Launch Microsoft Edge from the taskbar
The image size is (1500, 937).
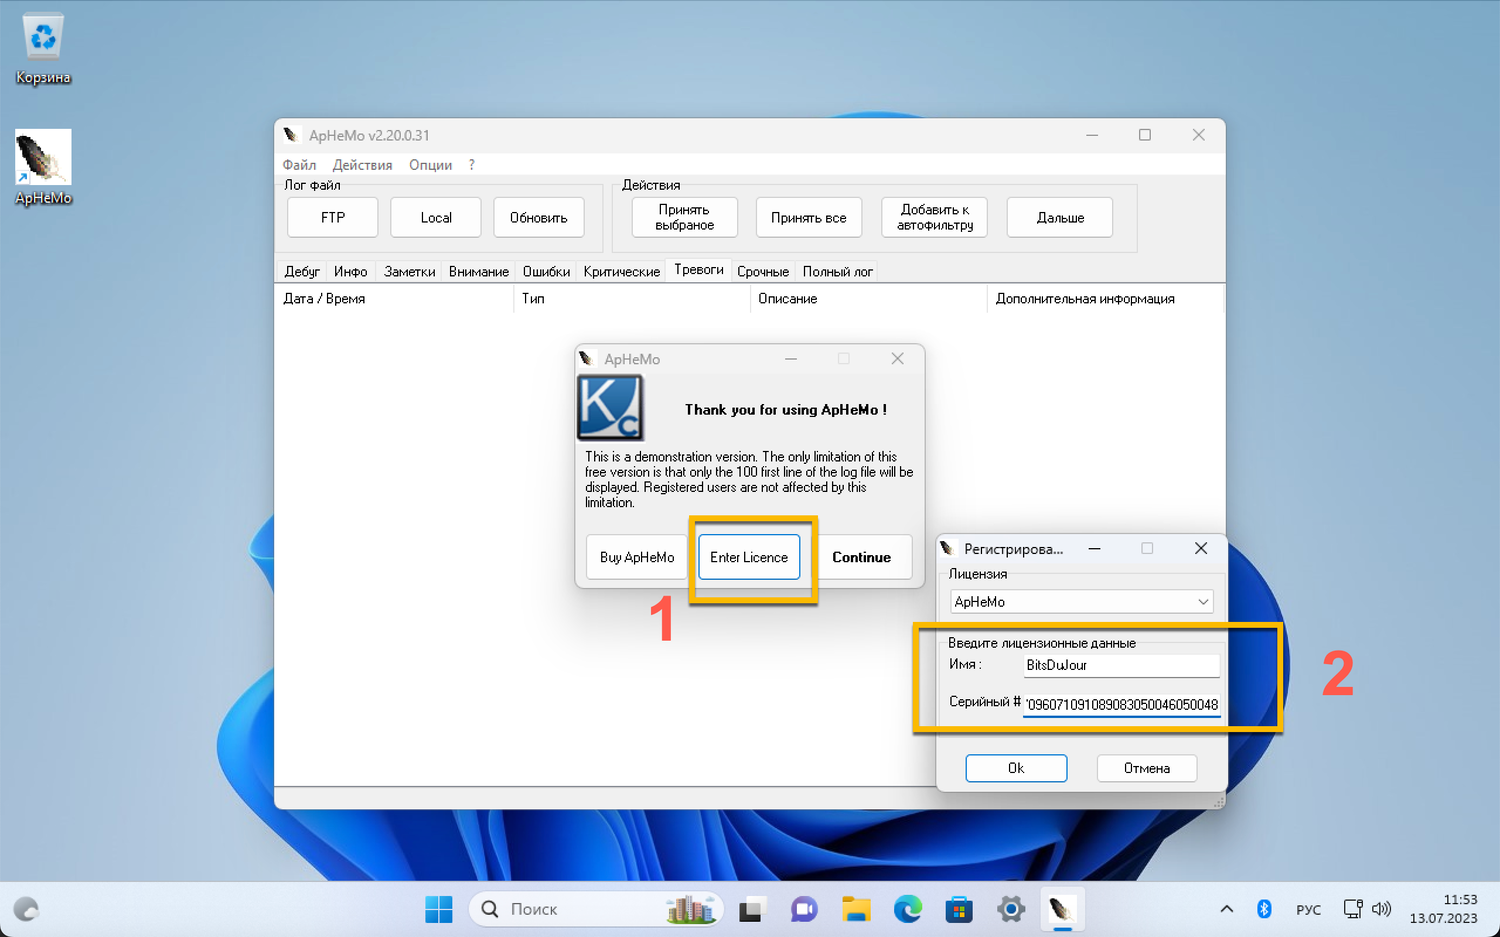point(908,909)
